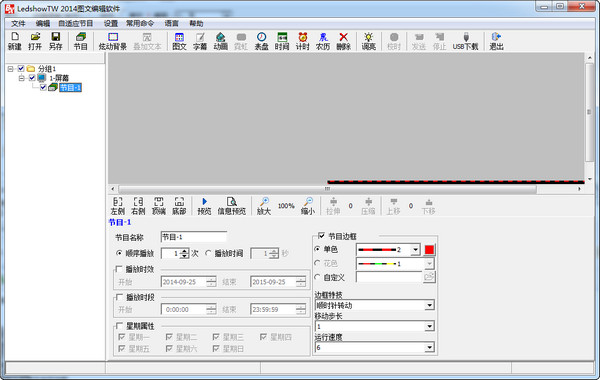Align to the bottom with 底部 icon
Viewport: 600px width, 380px height.
point(179,205)
